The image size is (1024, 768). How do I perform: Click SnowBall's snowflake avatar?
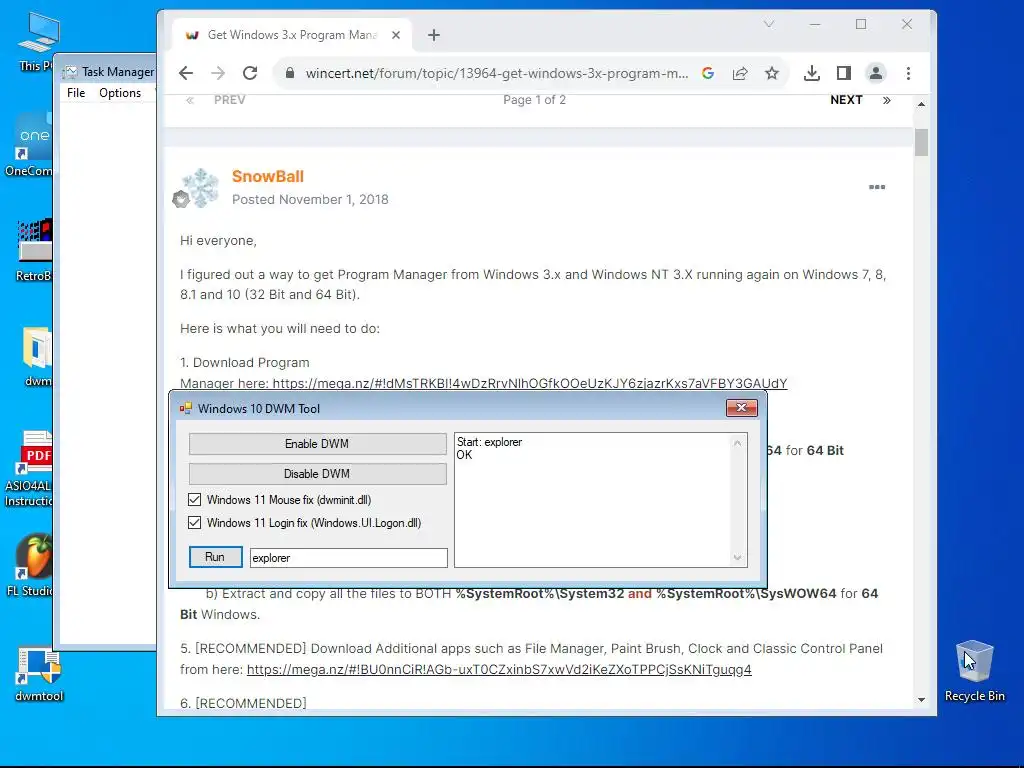click(x=199, y=188)
